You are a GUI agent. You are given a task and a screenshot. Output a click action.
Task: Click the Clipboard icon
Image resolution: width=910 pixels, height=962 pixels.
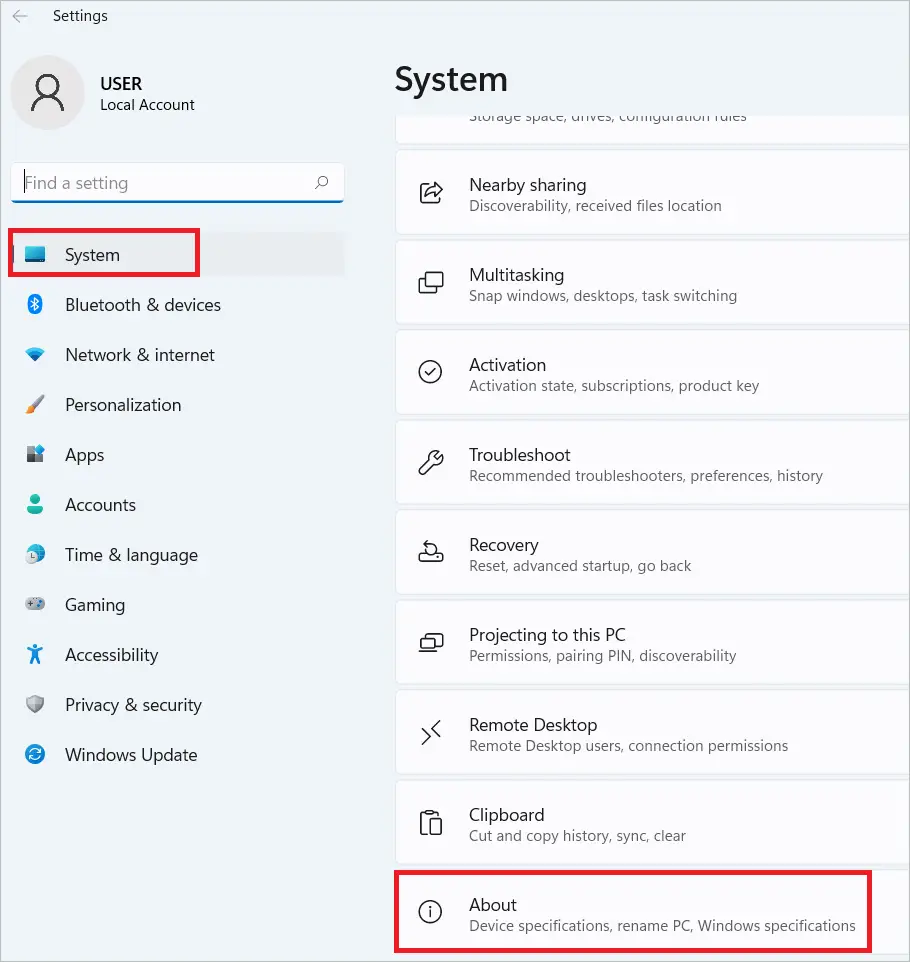[430, 822]
